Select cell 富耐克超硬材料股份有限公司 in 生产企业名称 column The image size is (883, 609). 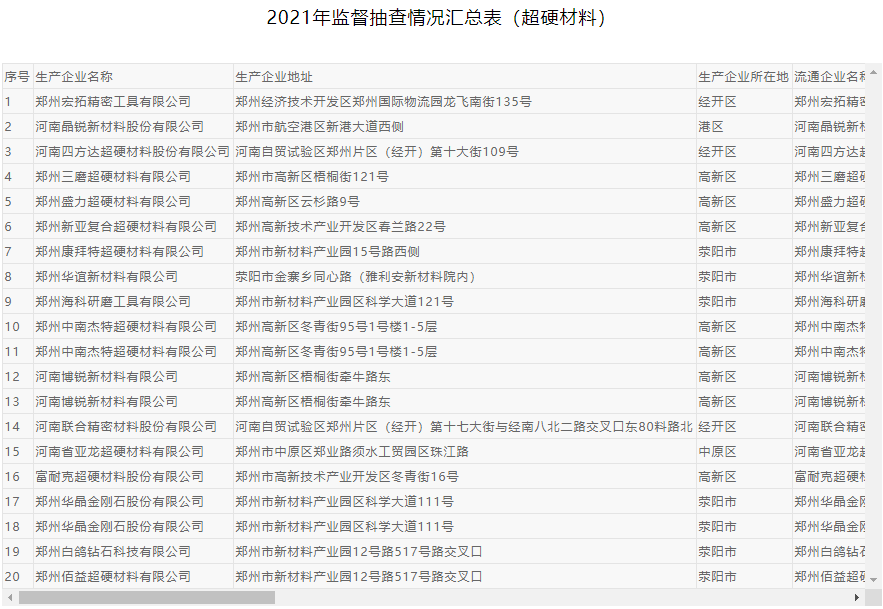coord(133,477)
